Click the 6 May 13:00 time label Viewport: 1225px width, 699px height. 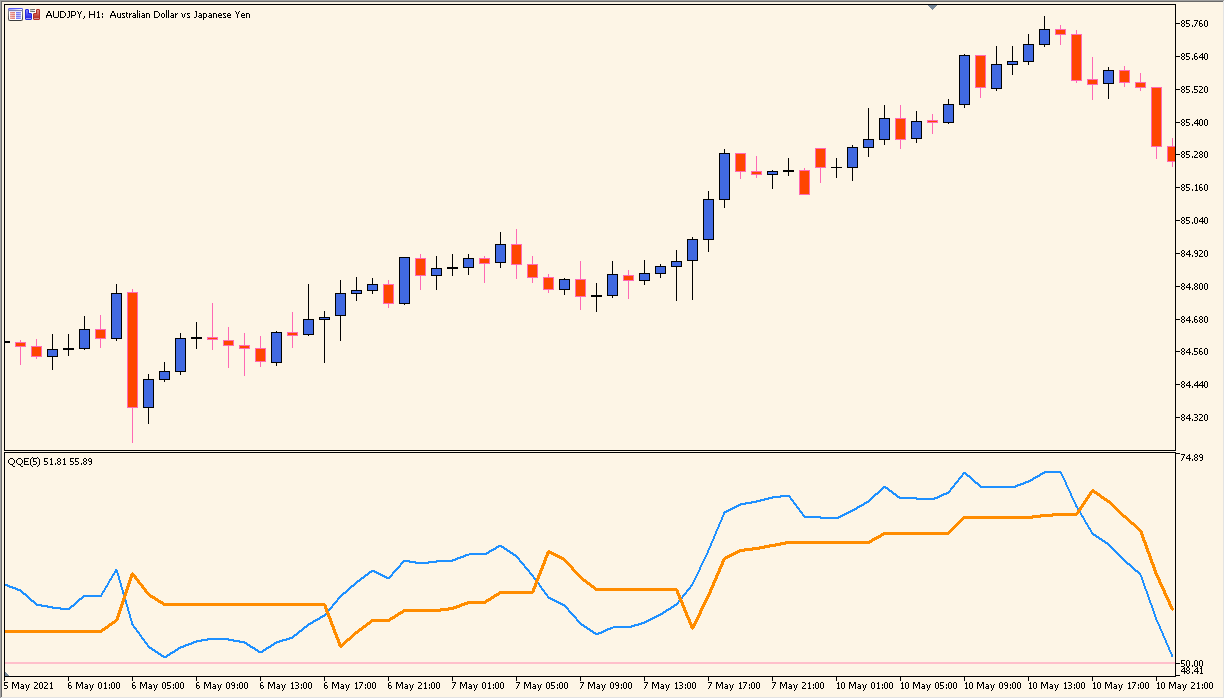coord(287,686)
